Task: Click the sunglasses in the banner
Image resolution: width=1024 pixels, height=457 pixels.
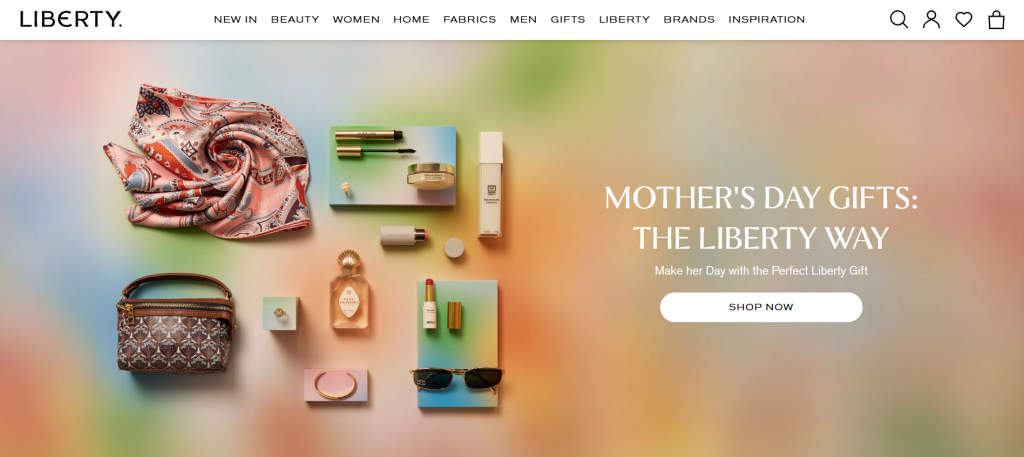Action: click(x=457, y=379)
